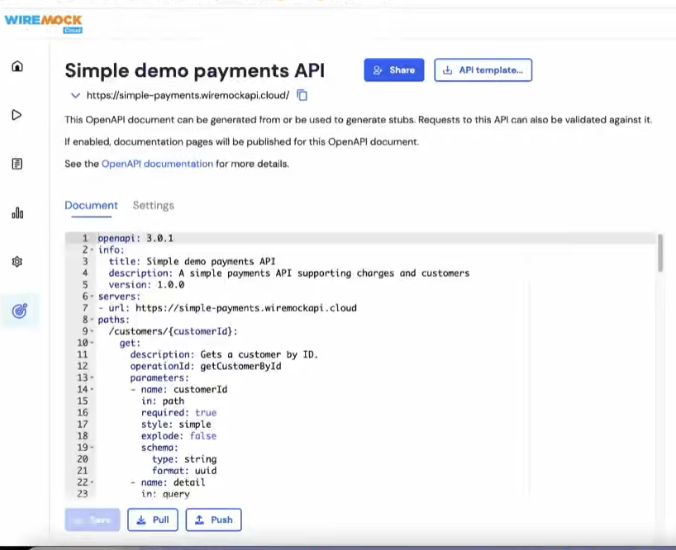
Task: Collapse the get block fold arrow
Action: tap(92, 343)
